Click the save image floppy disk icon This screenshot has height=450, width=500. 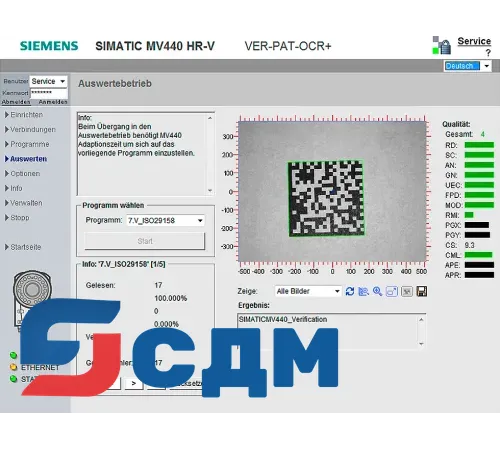tap(422, 291)
